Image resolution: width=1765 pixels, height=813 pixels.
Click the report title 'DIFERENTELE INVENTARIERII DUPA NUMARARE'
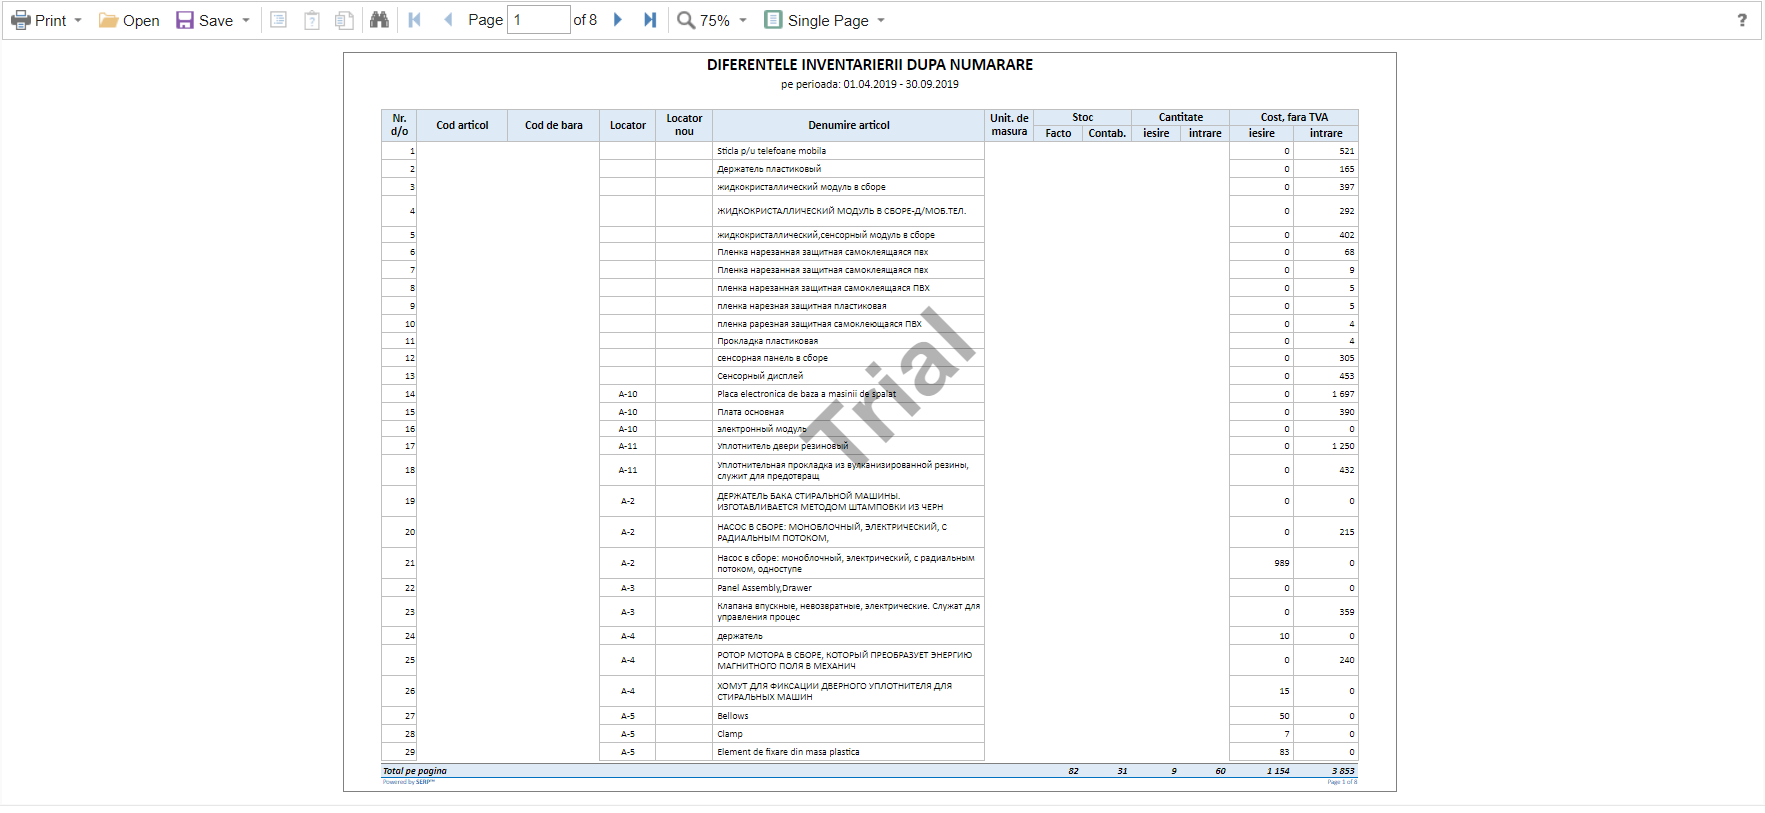[x=870, y=65]
